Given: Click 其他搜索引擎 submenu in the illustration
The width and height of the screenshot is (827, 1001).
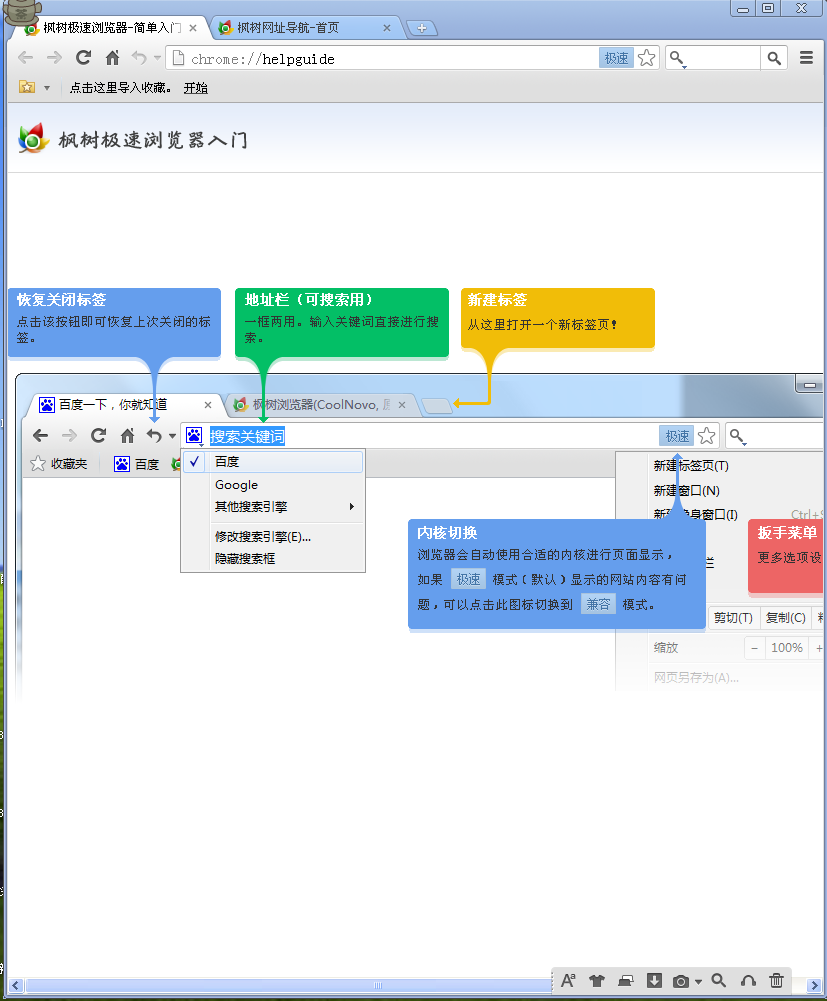Looking at the screenshot, I should 273,507.
